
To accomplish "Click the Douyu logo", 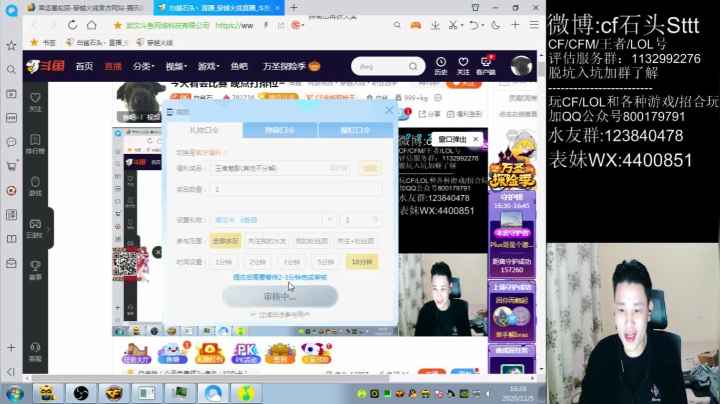I will pos(45,66).
